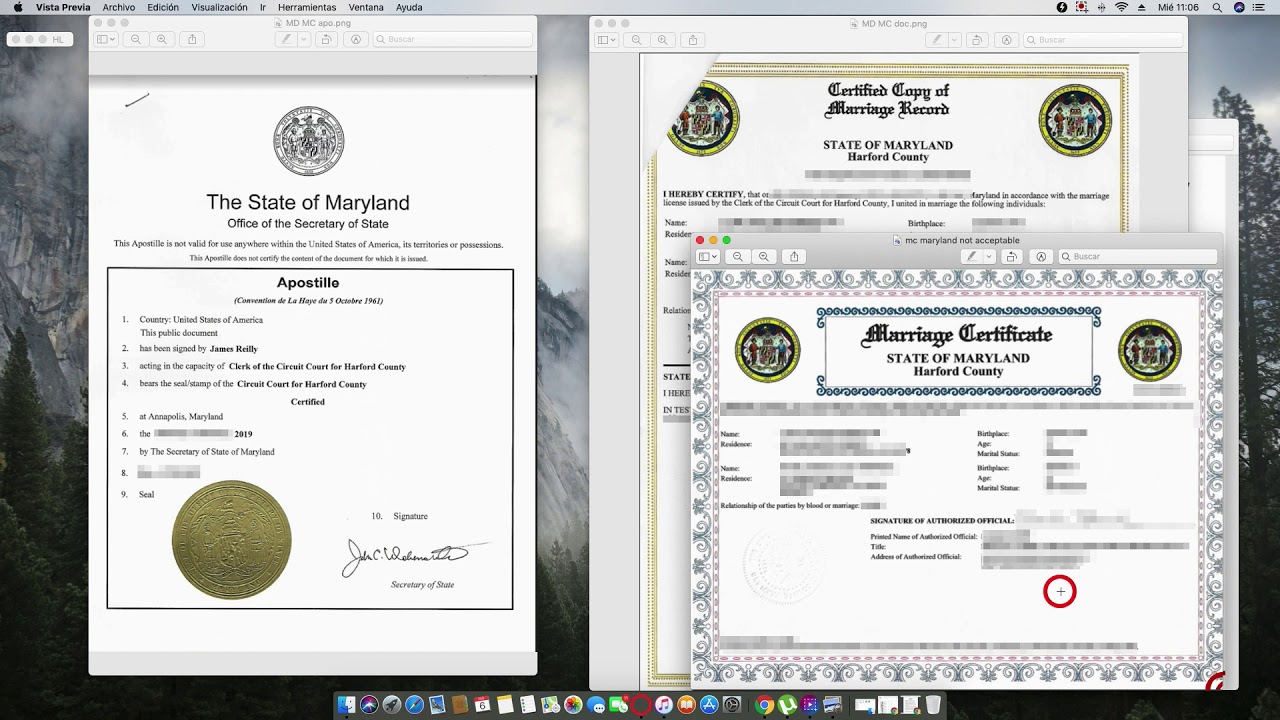The width and height of the screenshot is (1280, 720).
Task: Open sidebar view menu in MD MC doc.png window
Action: coord(606,40)
